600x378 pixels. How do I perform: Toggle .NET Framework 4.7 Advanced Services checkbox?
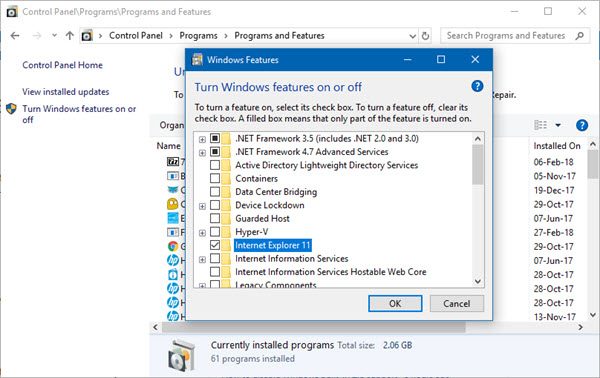(x=215, y=152)
